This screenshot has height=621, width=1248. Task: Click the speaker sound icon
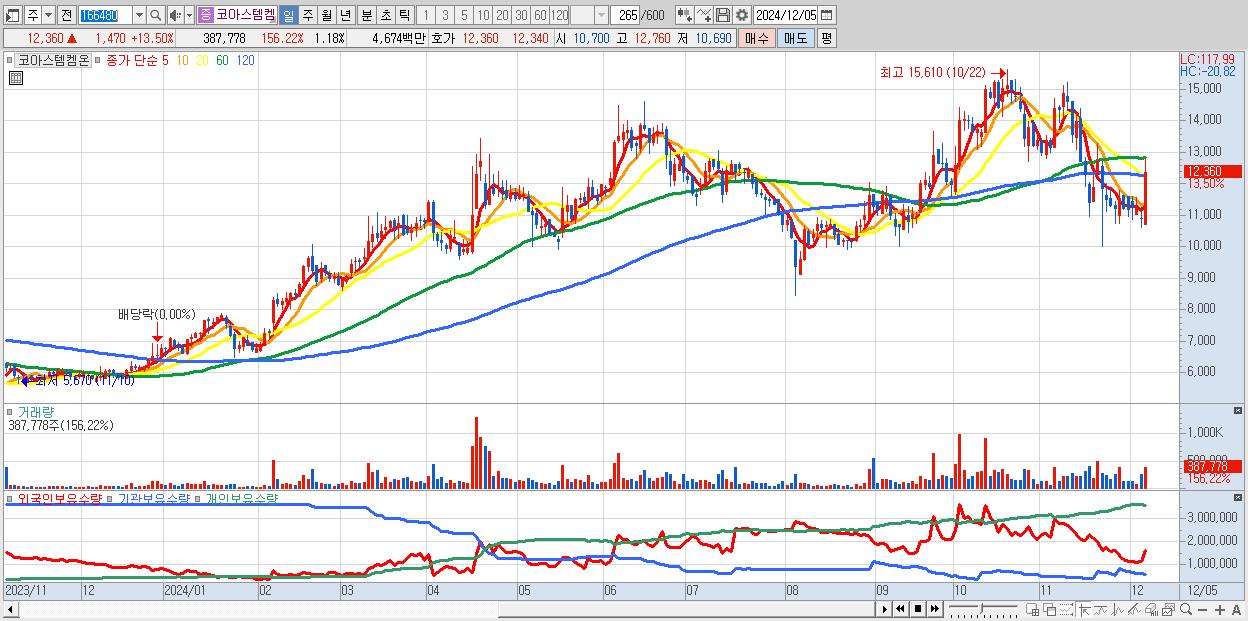175,16
